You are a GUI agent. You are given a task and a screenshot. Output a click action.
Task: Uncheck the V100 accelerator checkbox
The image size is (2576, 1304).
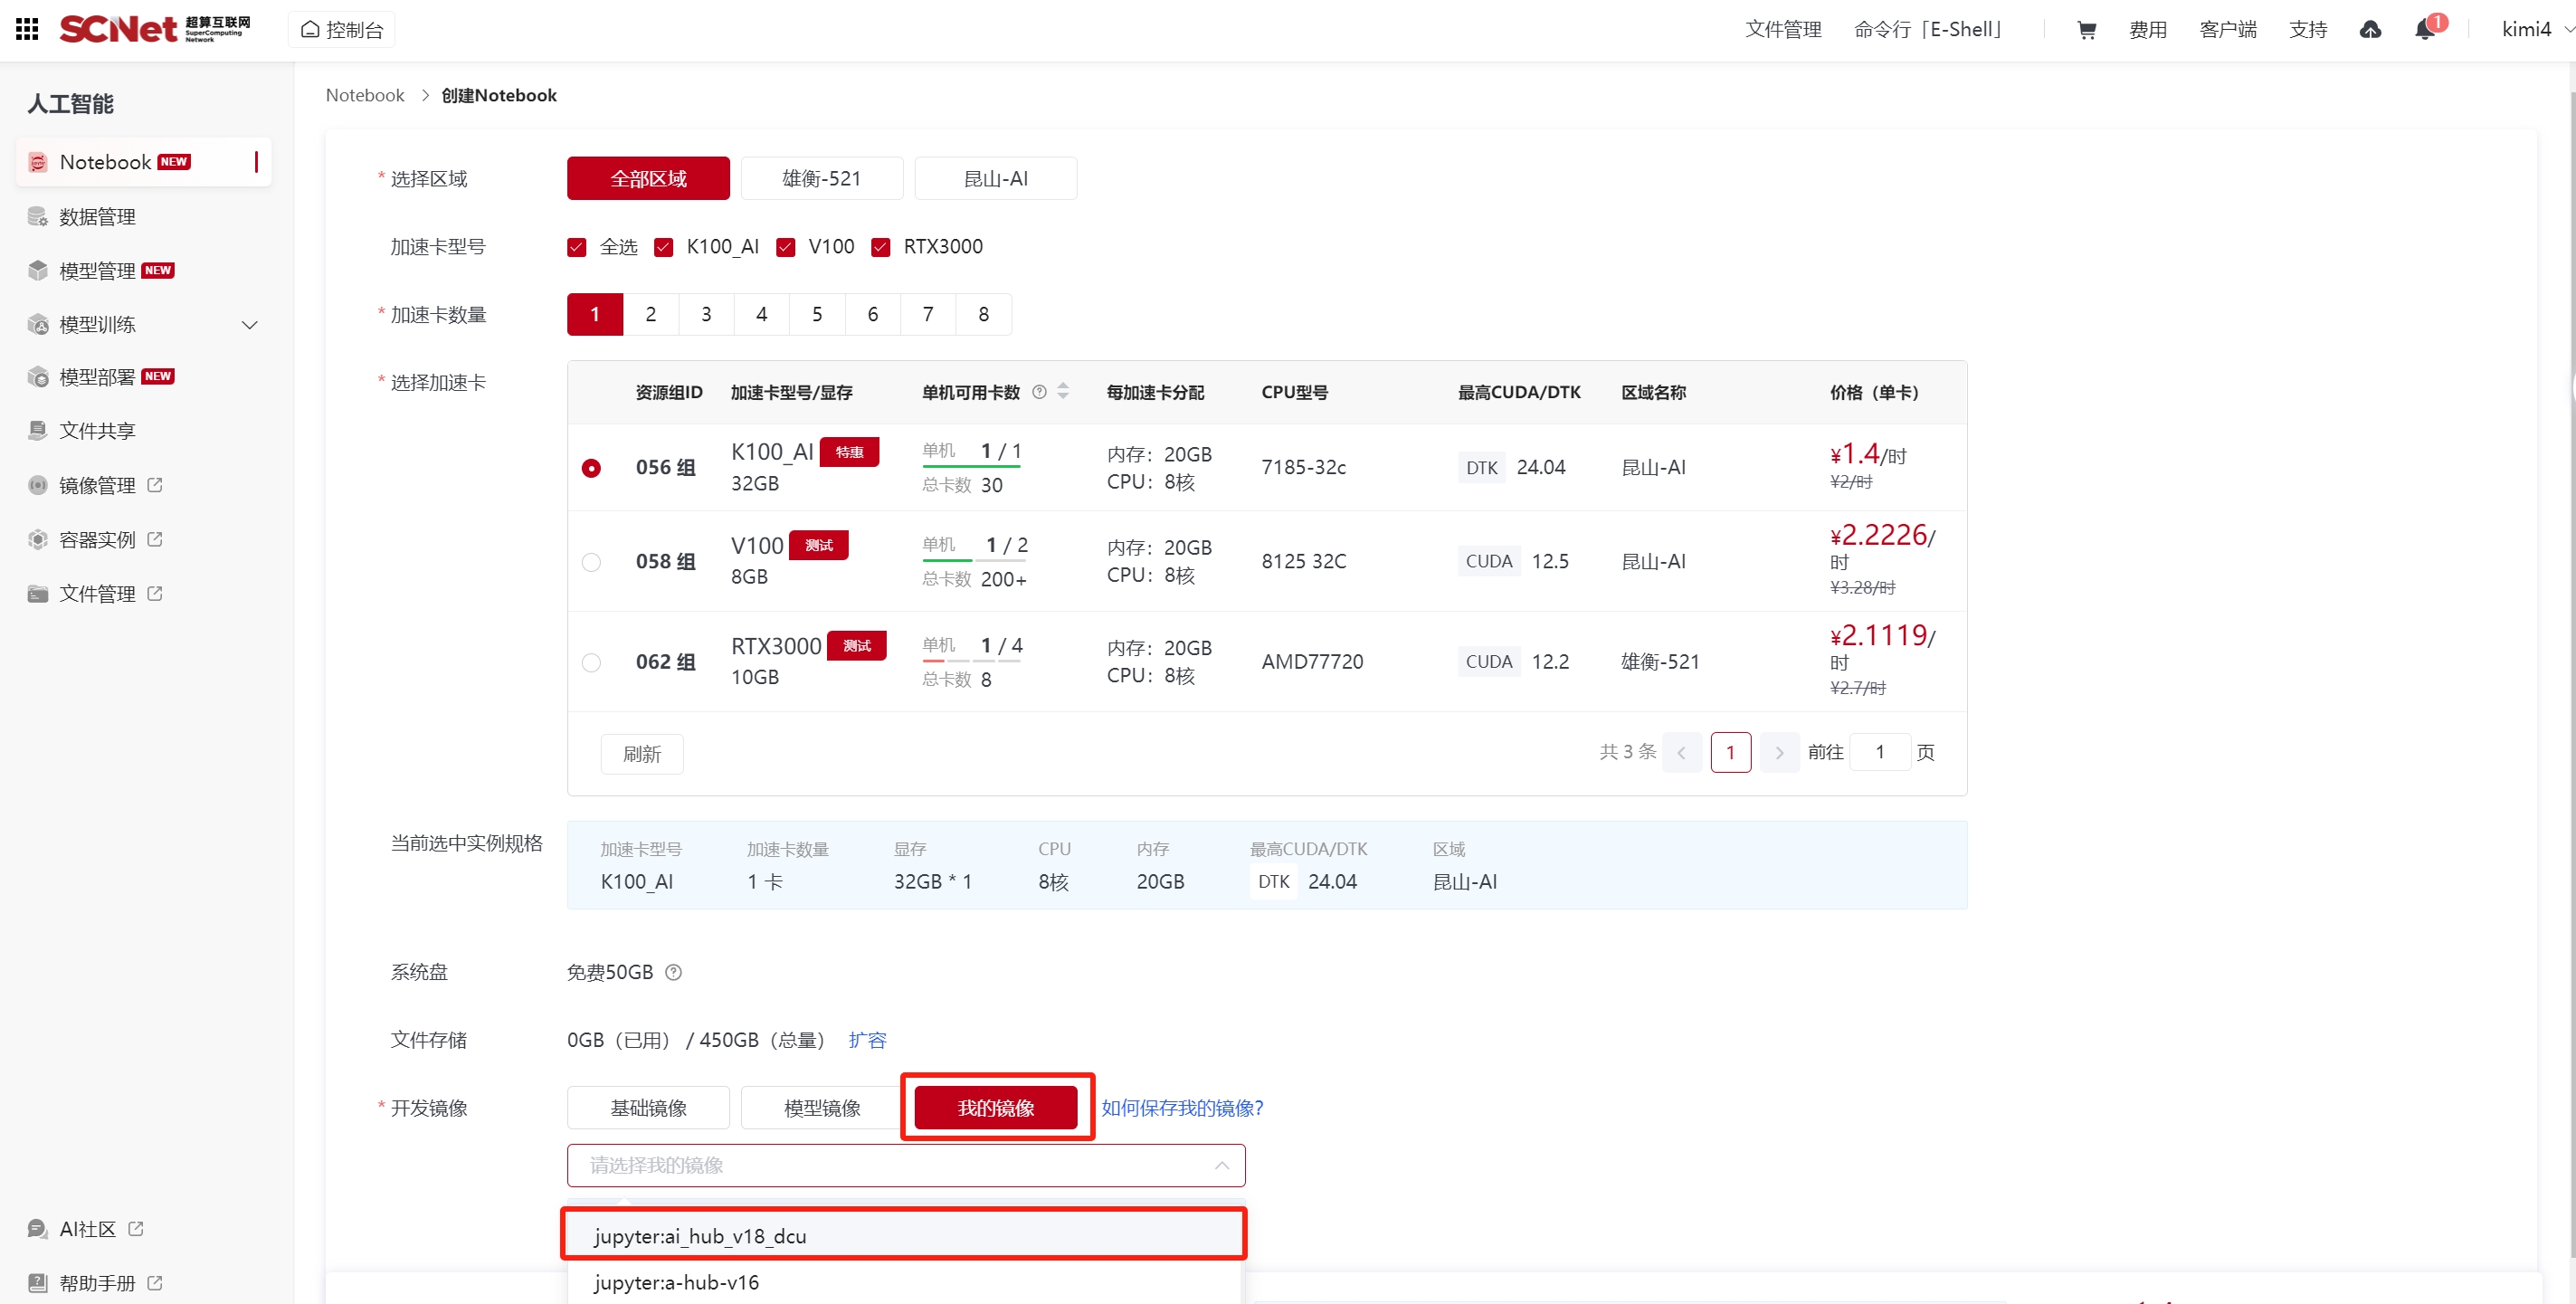tap(786, 247)
